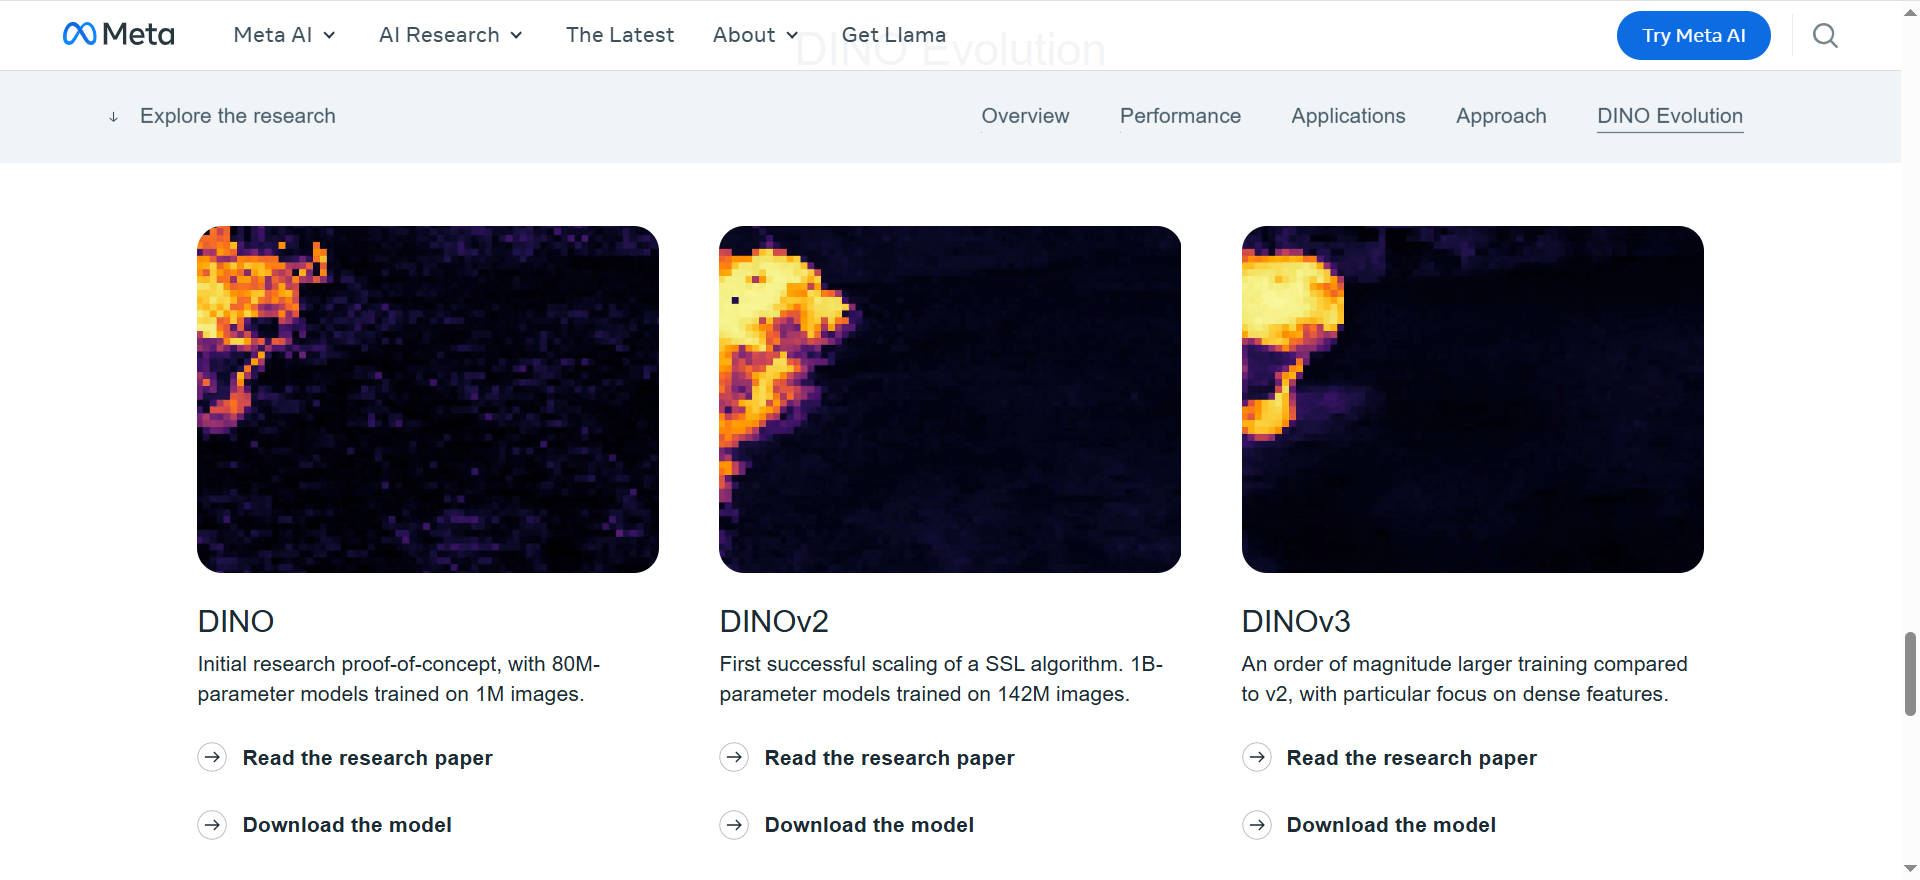1920x880 pixels.
Task: Click the scrollbar up arrow
Action: (x=1910, y=12)
